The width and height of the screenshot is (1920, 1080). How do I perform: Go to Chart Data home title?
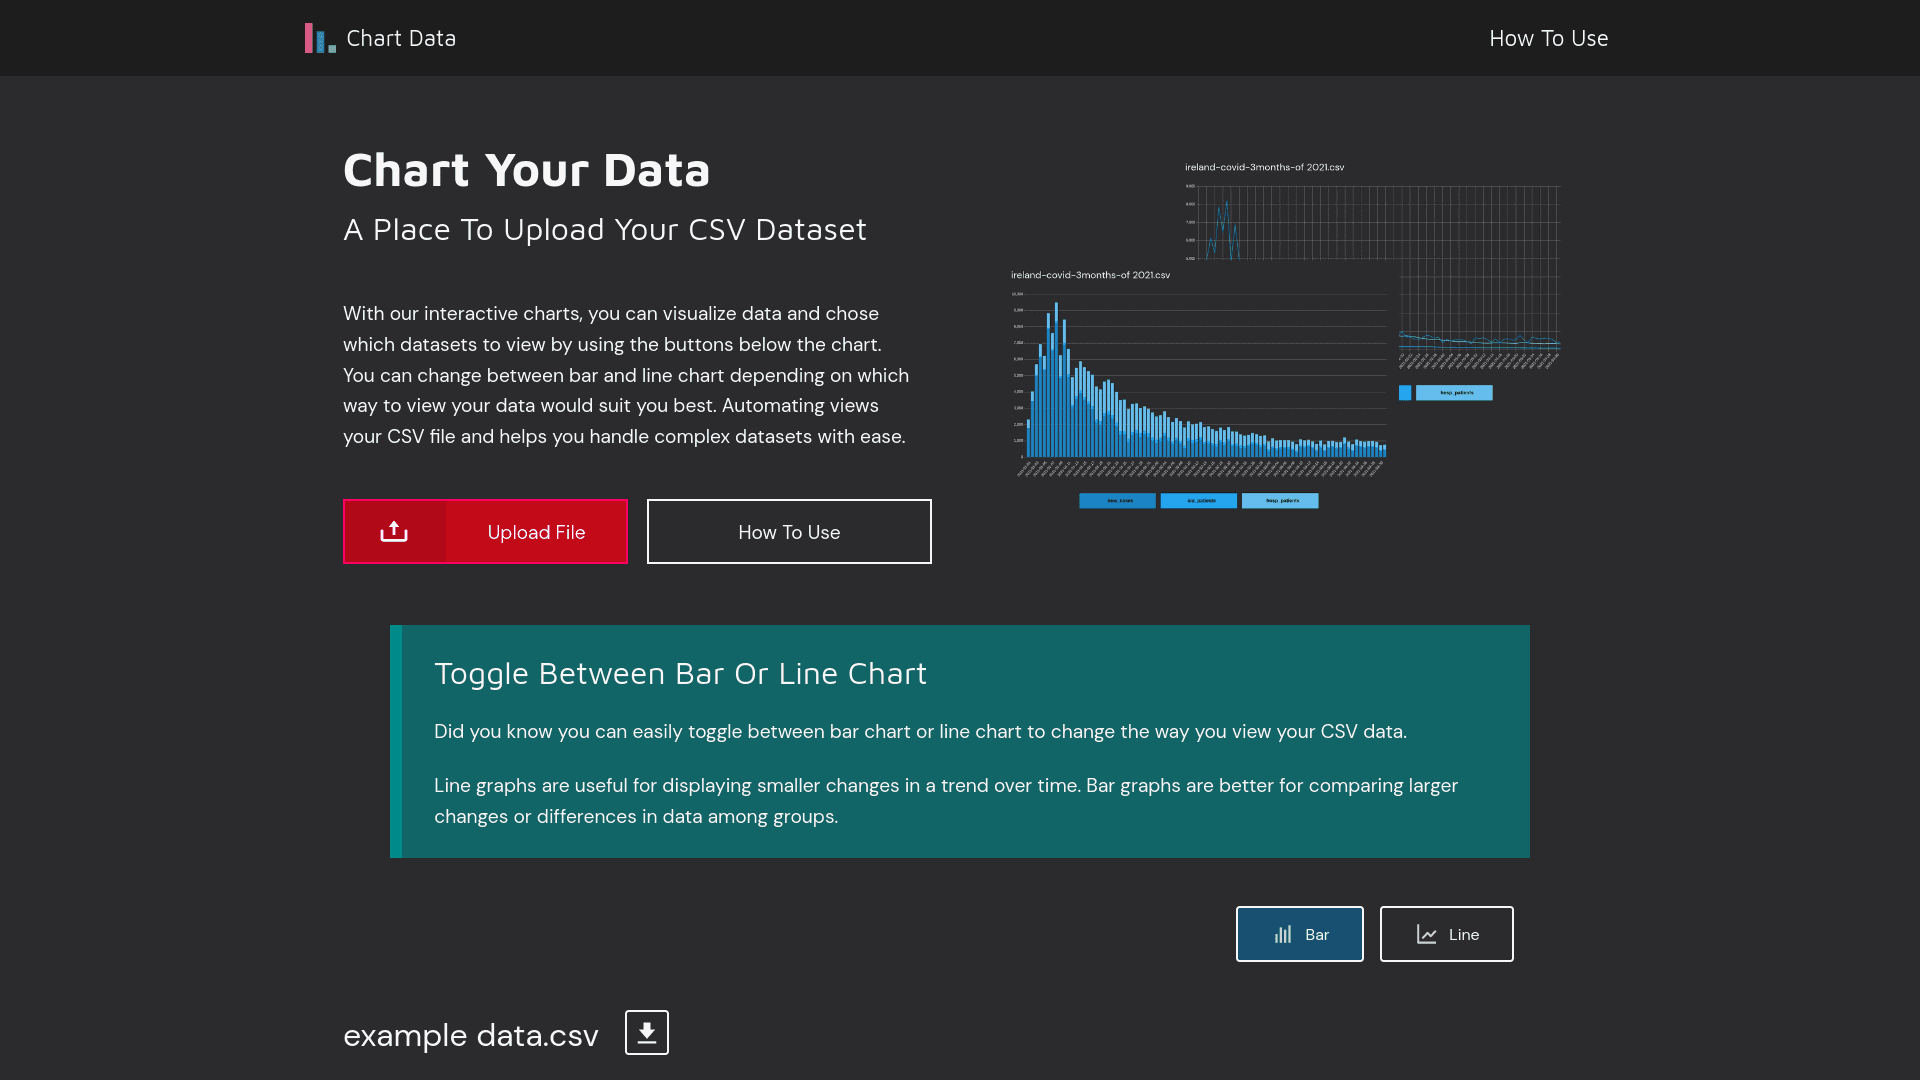pyautogui.click(x=401, y=38)
